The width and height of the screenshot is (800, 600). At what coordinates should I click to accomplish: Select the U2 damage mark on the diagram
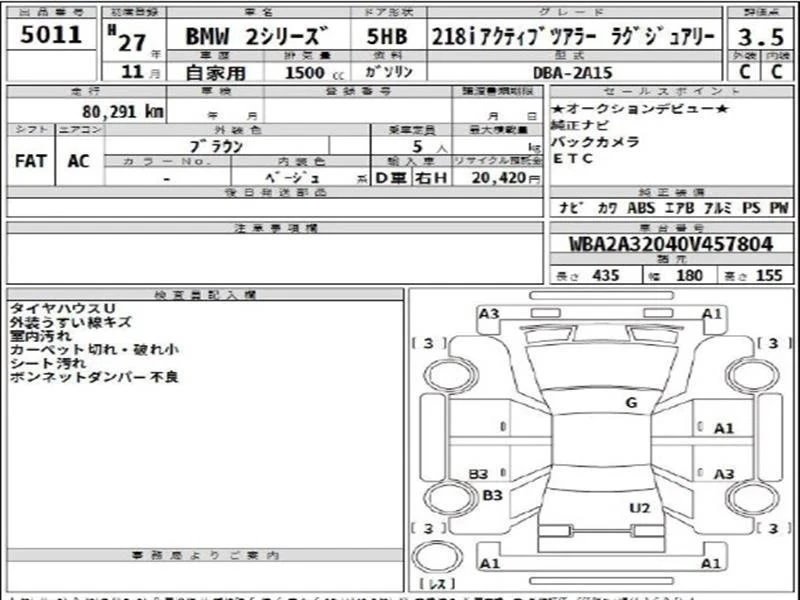pos(639,508)
